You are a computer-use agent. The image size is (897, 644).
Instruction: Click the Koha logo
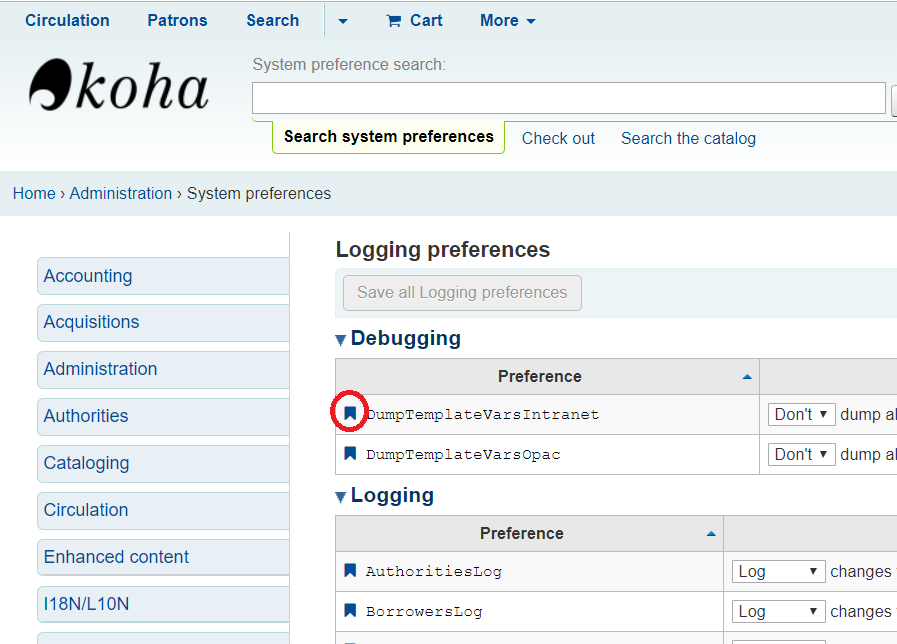[x=119, y=87]
